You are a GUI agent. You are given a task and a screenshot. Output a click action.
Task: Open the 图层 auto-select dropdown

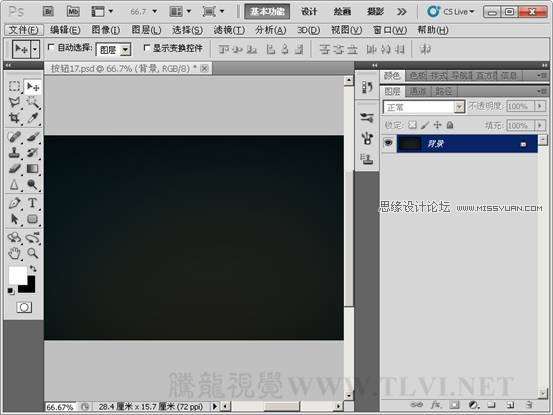point(114,50)
